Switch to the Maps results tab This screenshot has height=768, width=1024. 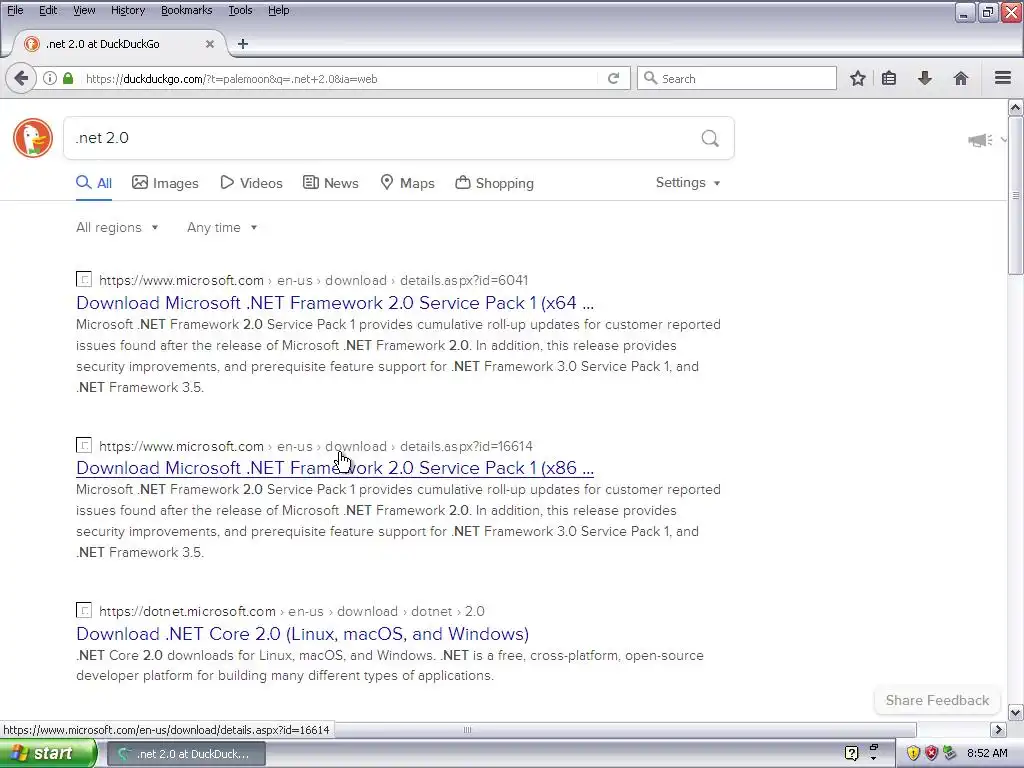408,183
